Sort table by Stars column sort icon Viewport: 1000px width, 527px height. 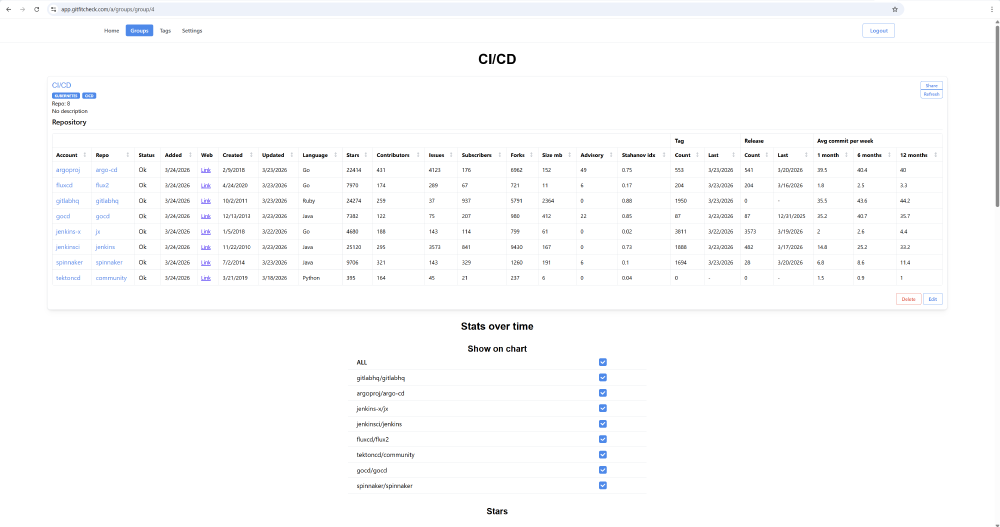[366, 155]
